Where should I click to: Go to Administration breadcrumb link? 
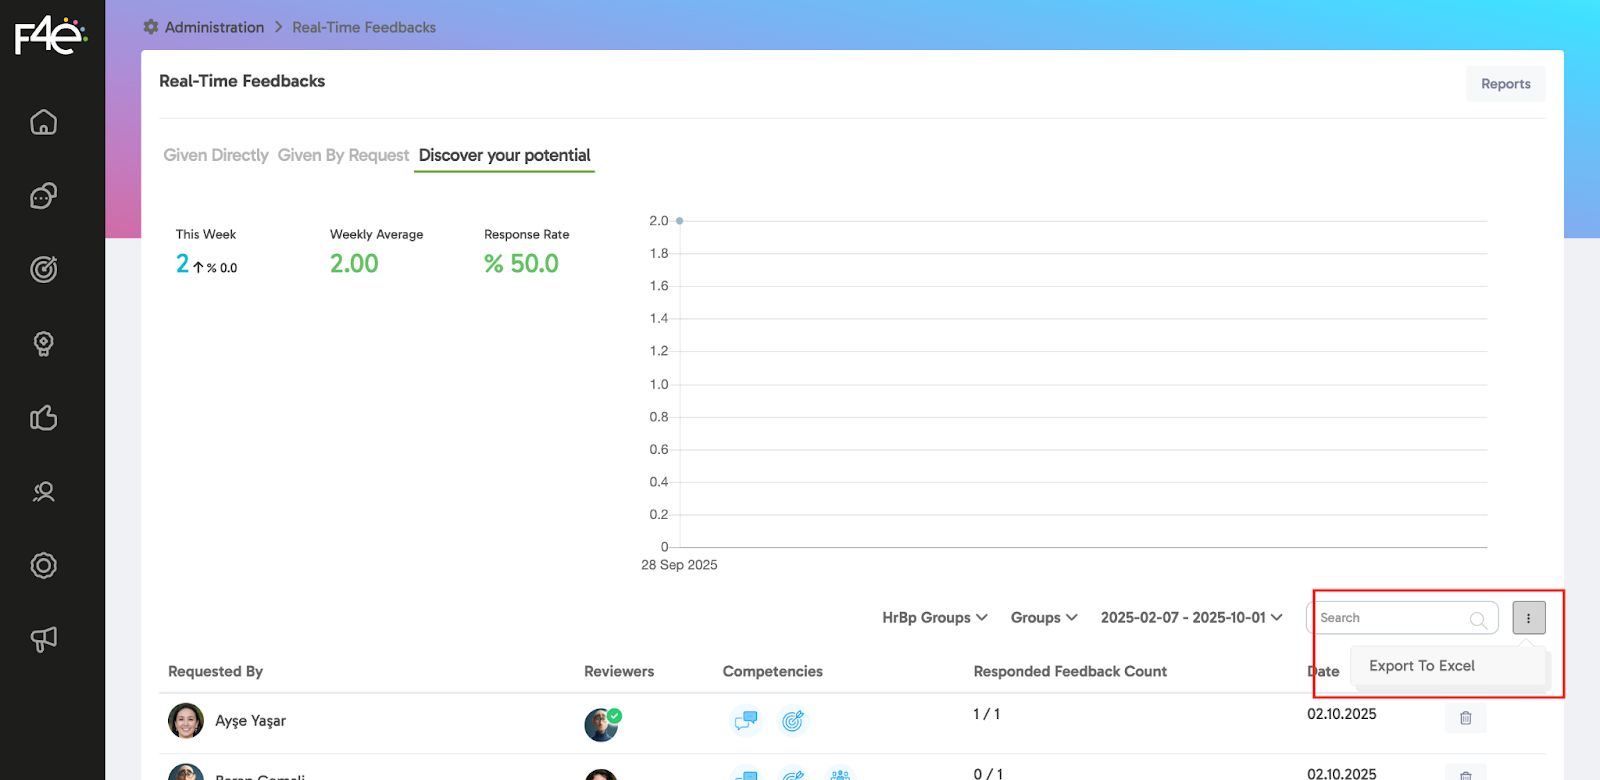pyautogui.click(x=214, y=27)
